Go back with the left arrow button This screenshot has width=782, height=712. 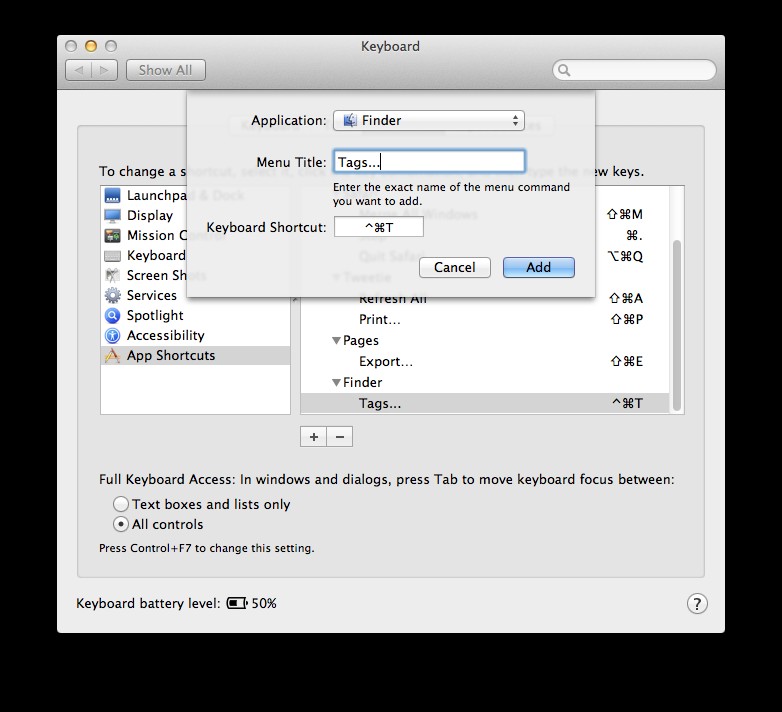[78, 70]
